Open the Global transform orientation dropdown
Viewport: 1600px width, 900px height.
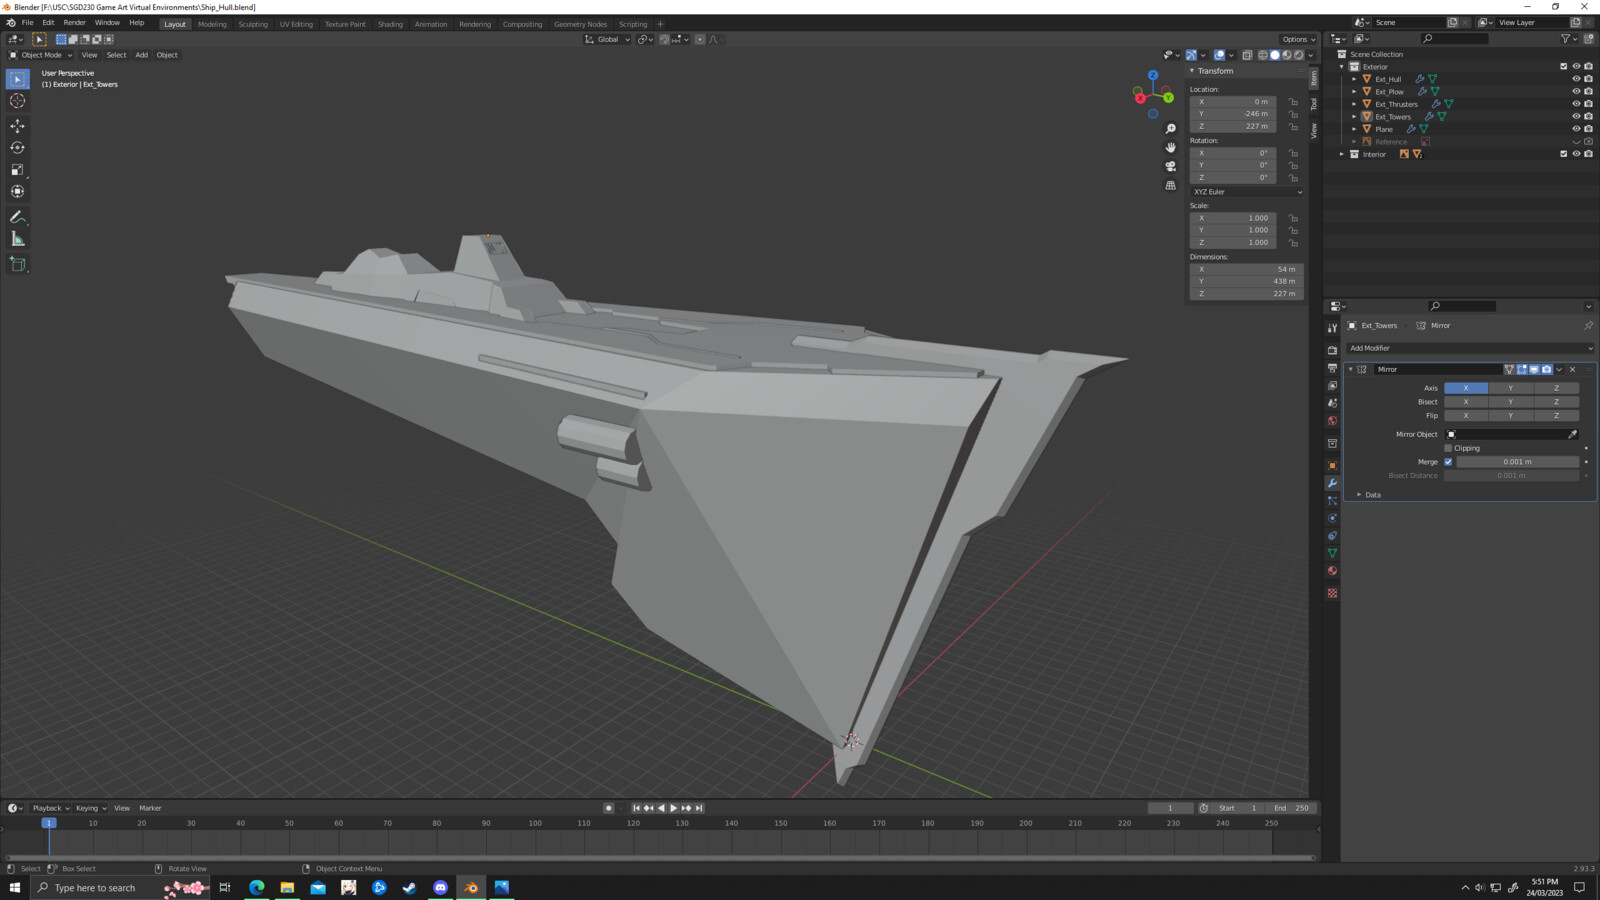pos(608,39)
